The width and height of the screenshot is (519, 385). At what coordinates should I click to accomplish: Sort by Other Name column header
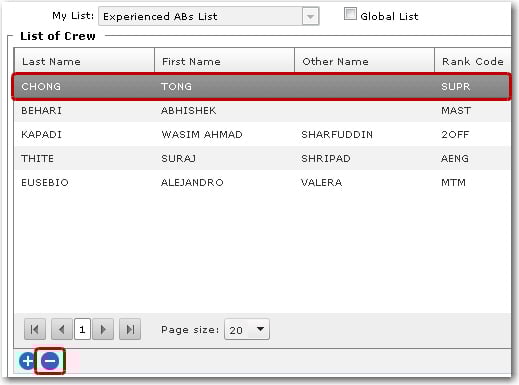pyautogui.click(x=365, y=61)
